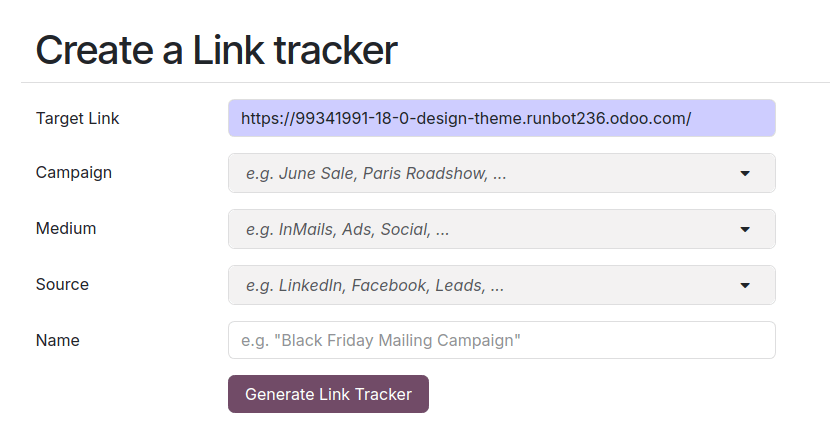This screenshot has height=442, width=830.
Task: Open the Source dropdown arrow
Action: pos(745,285)
